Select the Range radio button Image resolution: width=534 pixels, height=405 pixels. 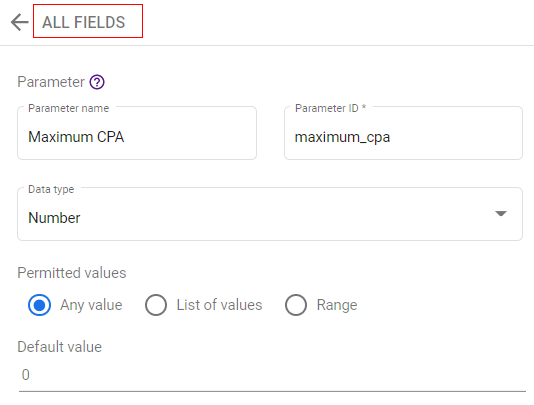tap(296, 305)
